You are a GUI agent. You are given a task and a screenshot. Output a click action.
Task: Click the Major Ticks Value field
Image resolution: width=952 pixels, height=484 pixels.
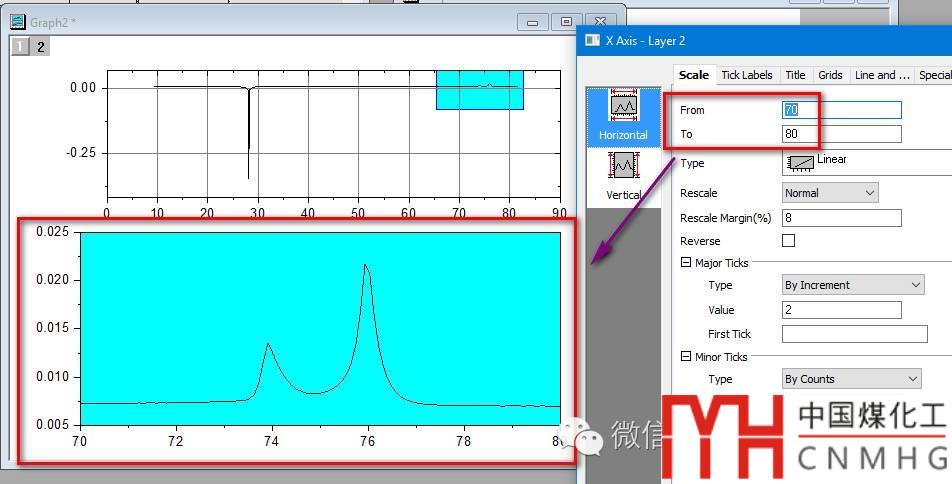tap(842, 310)
